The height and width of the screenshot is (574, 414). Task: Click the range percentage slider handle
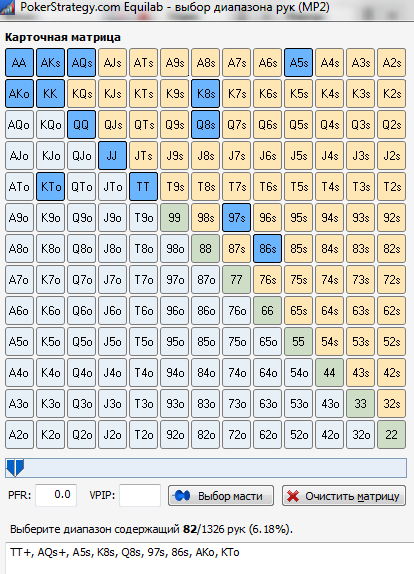15,468
